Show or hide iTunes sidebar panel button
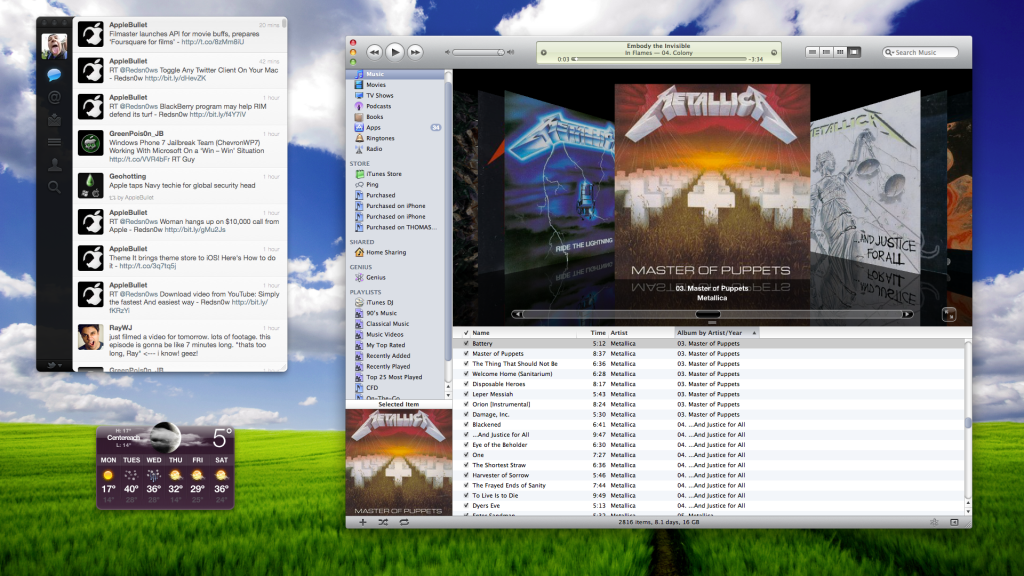 coord(954,522)
